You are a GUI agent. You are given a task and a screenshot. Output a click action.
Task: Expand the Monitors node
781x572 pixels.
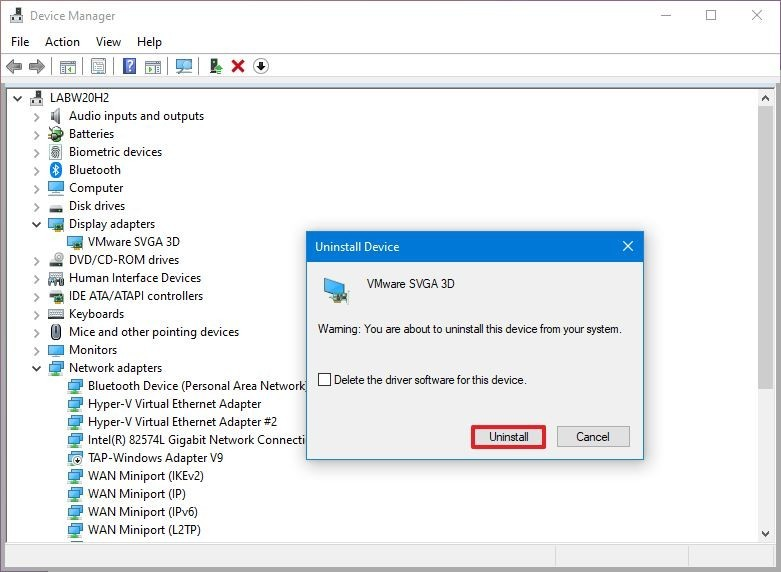click(x=36, y=350)
